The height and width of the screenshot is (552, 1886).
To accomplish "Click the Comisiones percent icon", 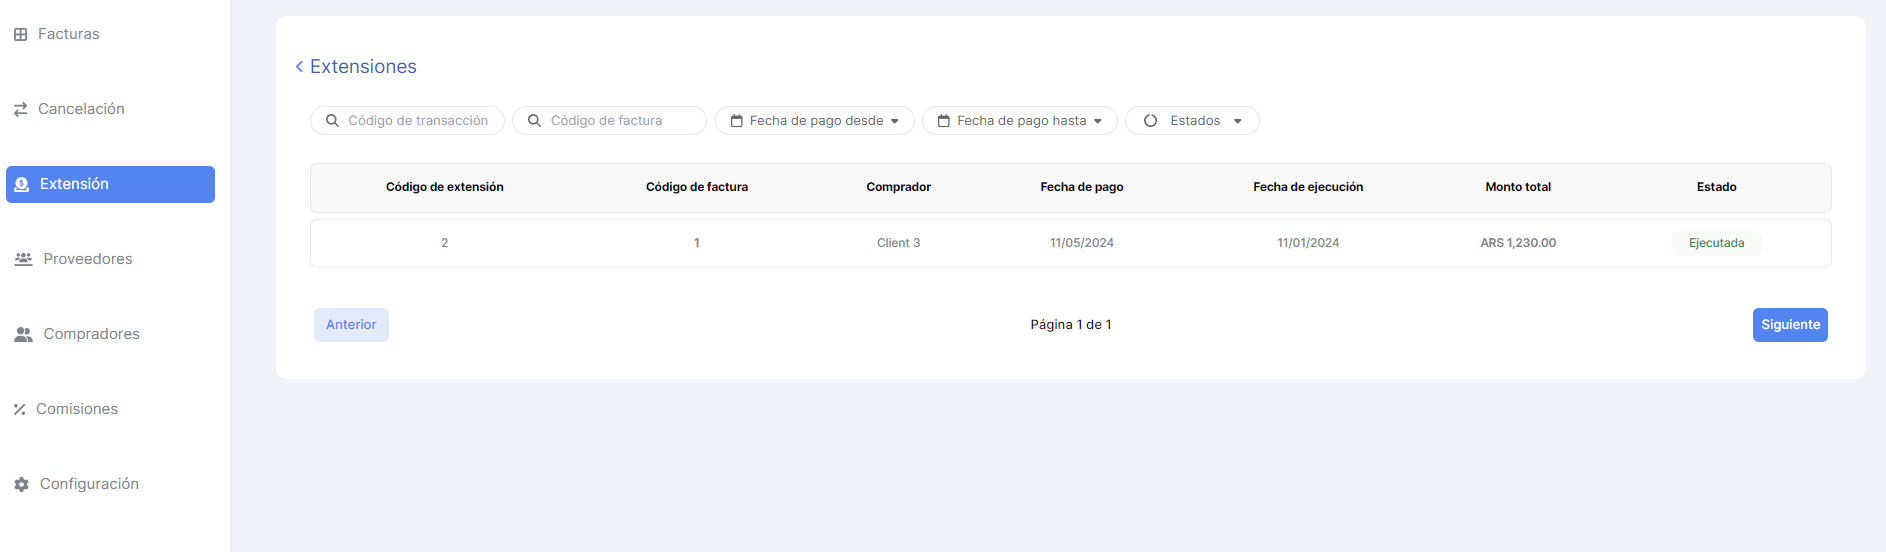I will pyautogui.click(x=19, y=410).
